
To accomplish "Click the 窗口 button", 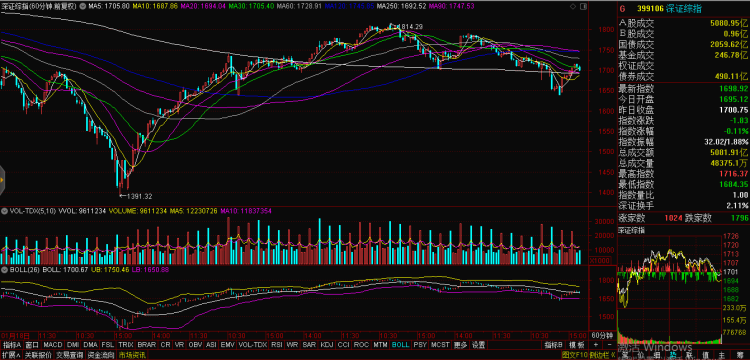I will 33,345.
